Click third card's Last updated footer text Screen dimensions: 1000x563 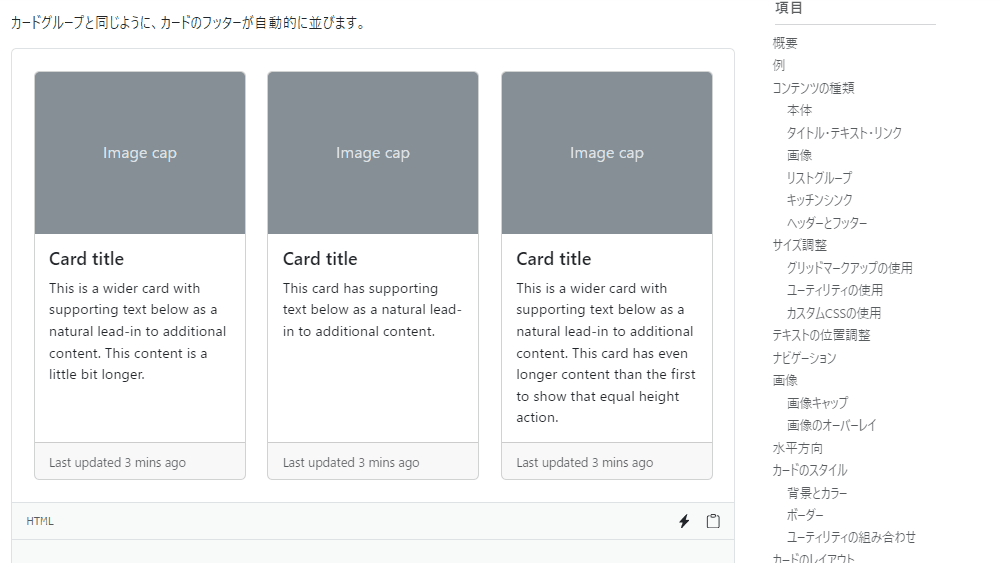(585, 463)
